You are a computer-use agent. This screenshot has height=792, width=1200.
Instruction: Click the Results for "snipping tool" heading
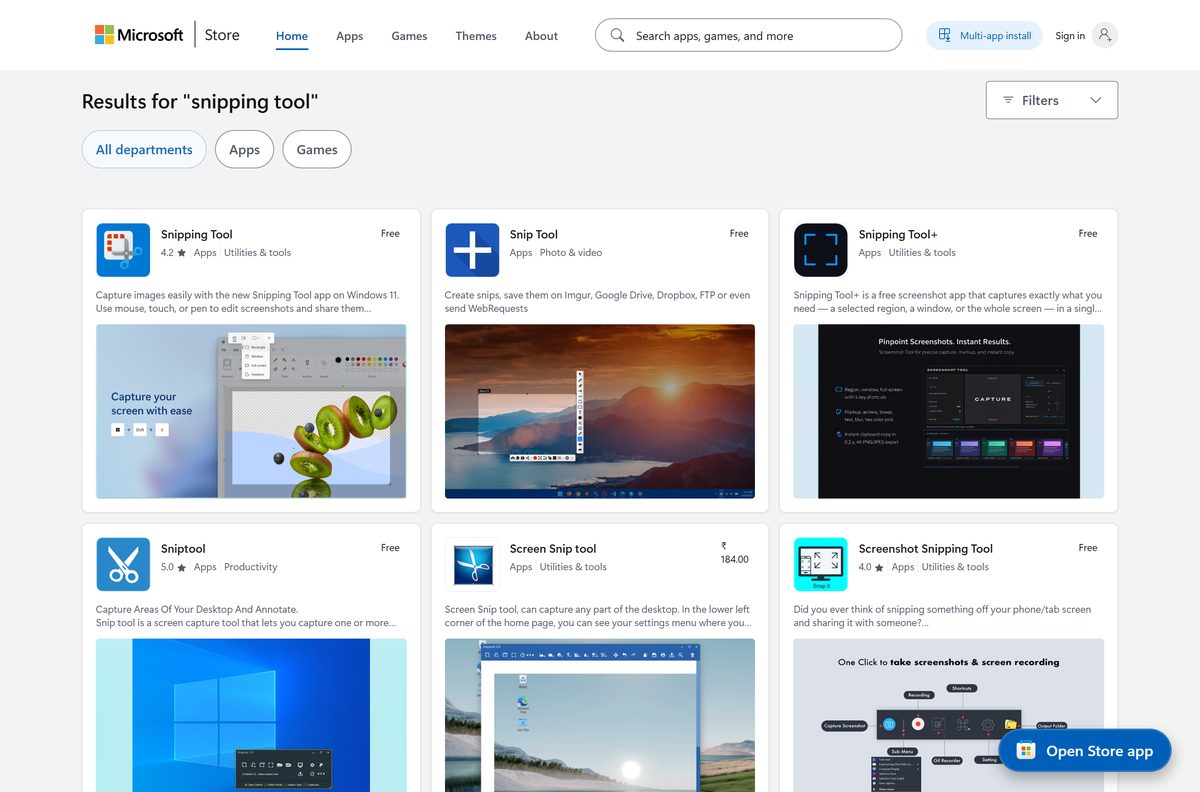pos(200,101)
